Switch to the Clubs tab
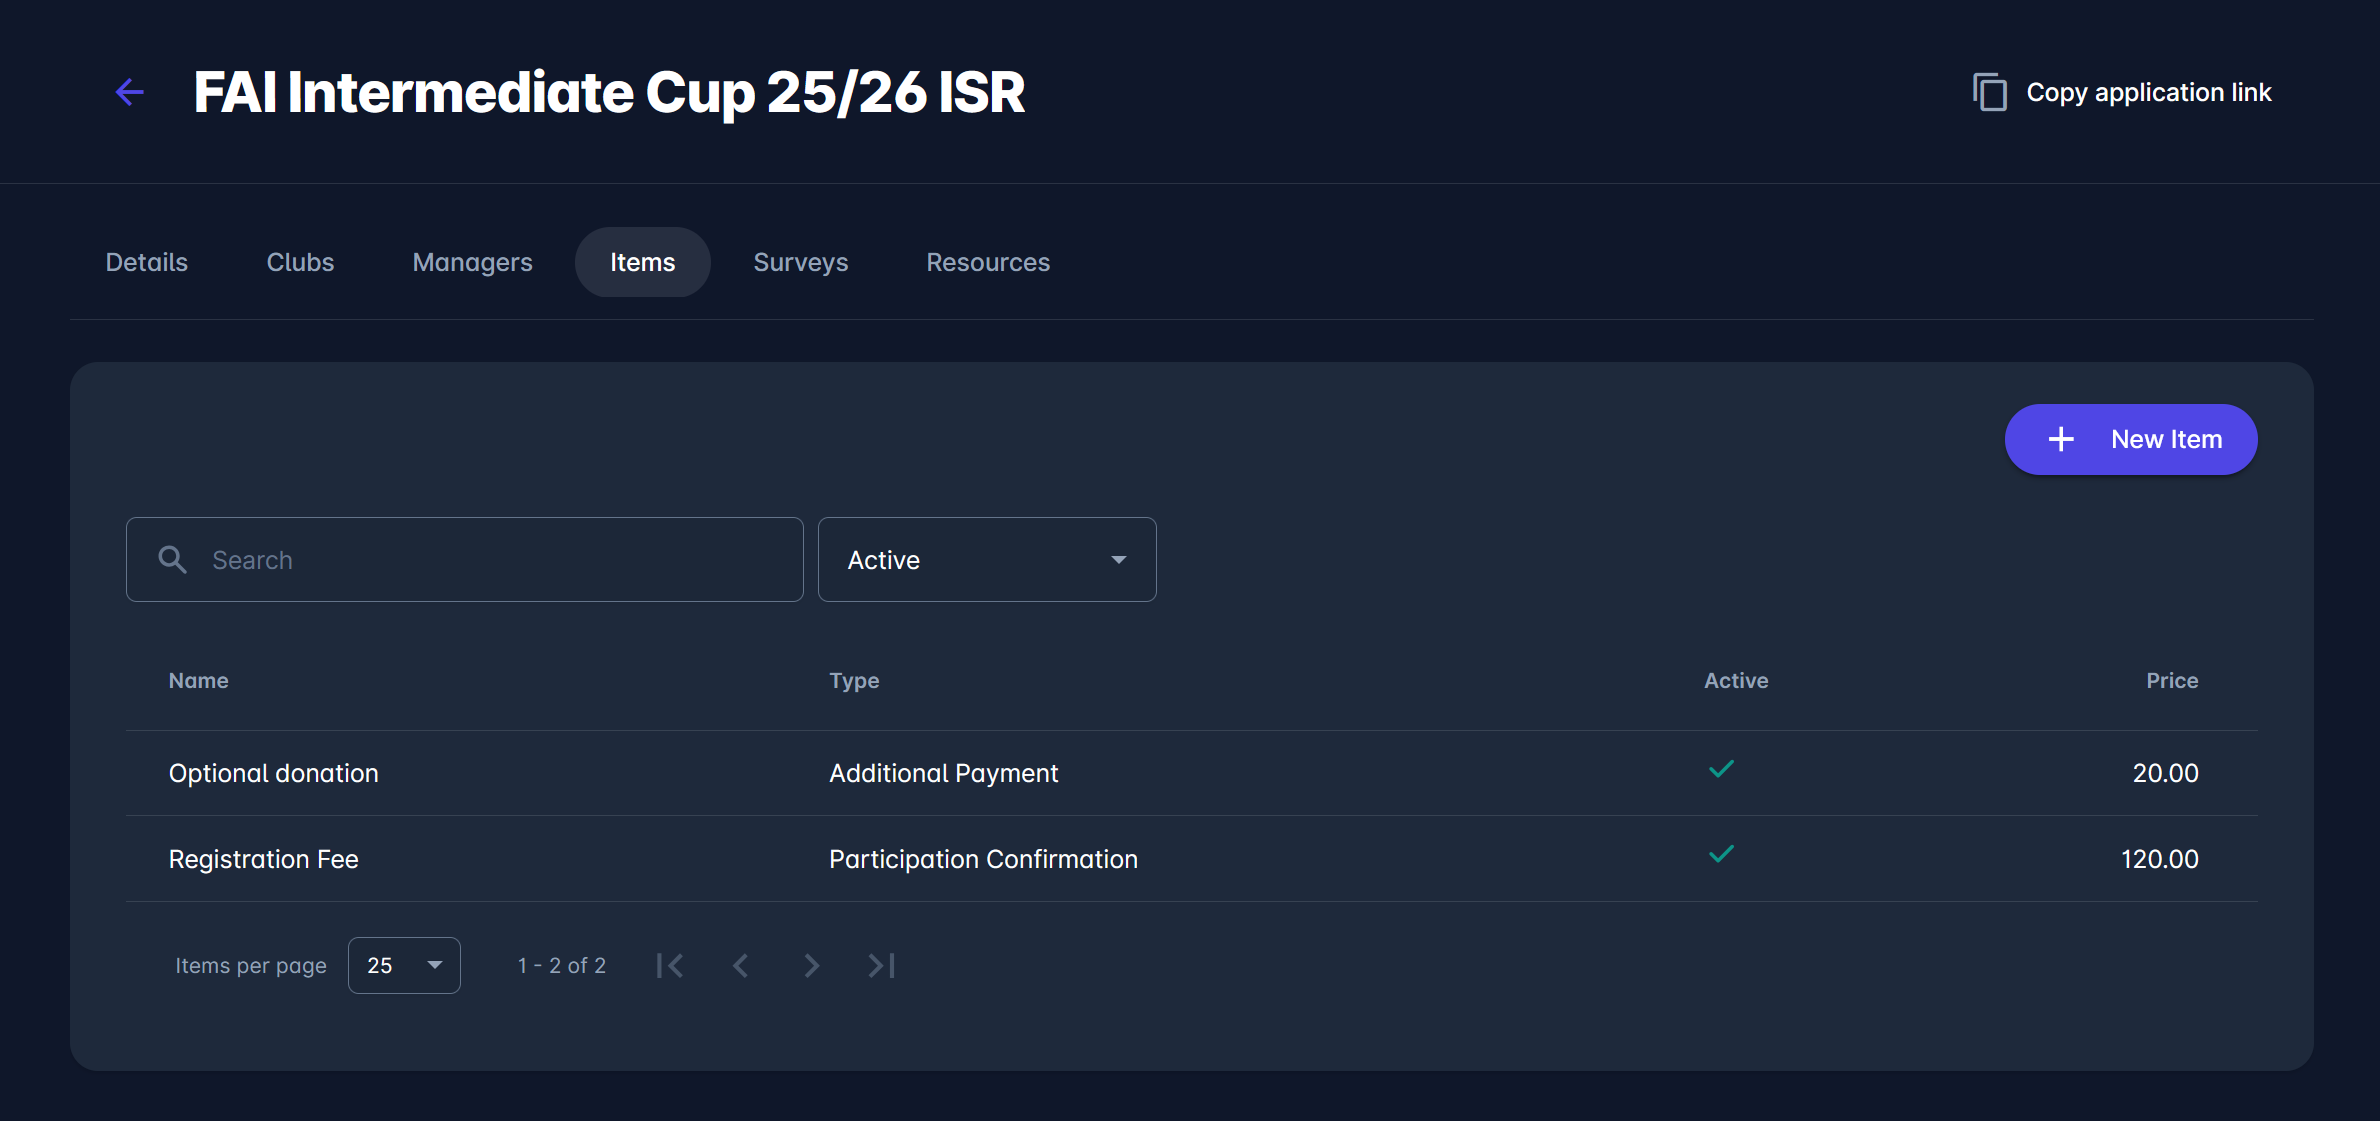The width and height of the screenshot is (2380, 1121). pyautogui.click(x=300, y=262)
